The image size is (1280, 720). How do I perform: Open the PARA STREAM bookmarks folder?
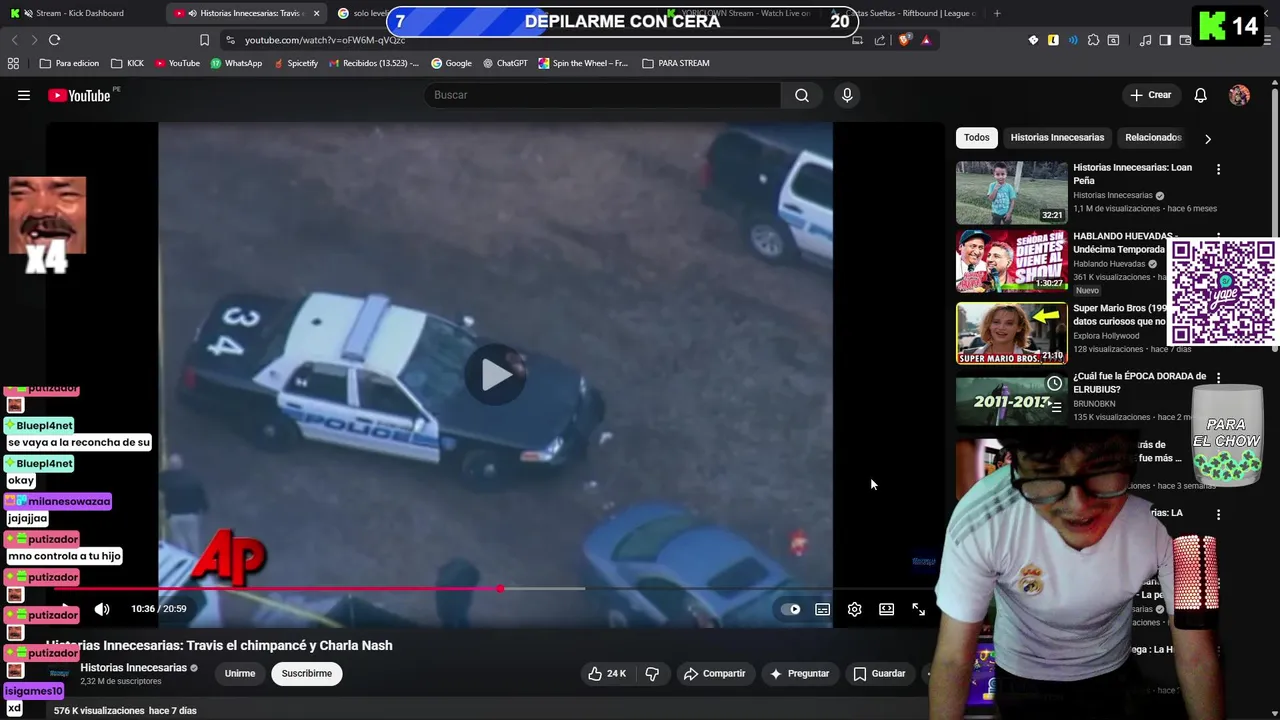(x=676, y=63)
